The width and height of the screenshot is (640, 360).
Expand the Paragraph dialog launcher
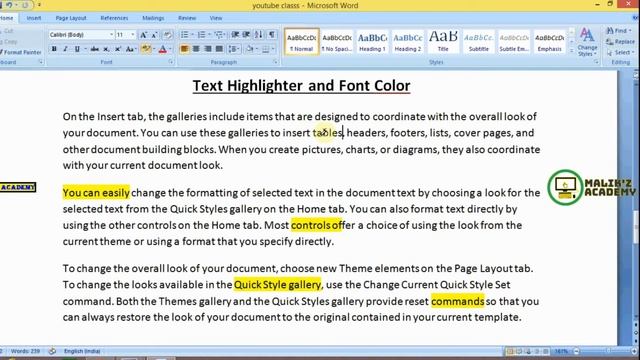(x=276, y=62)
